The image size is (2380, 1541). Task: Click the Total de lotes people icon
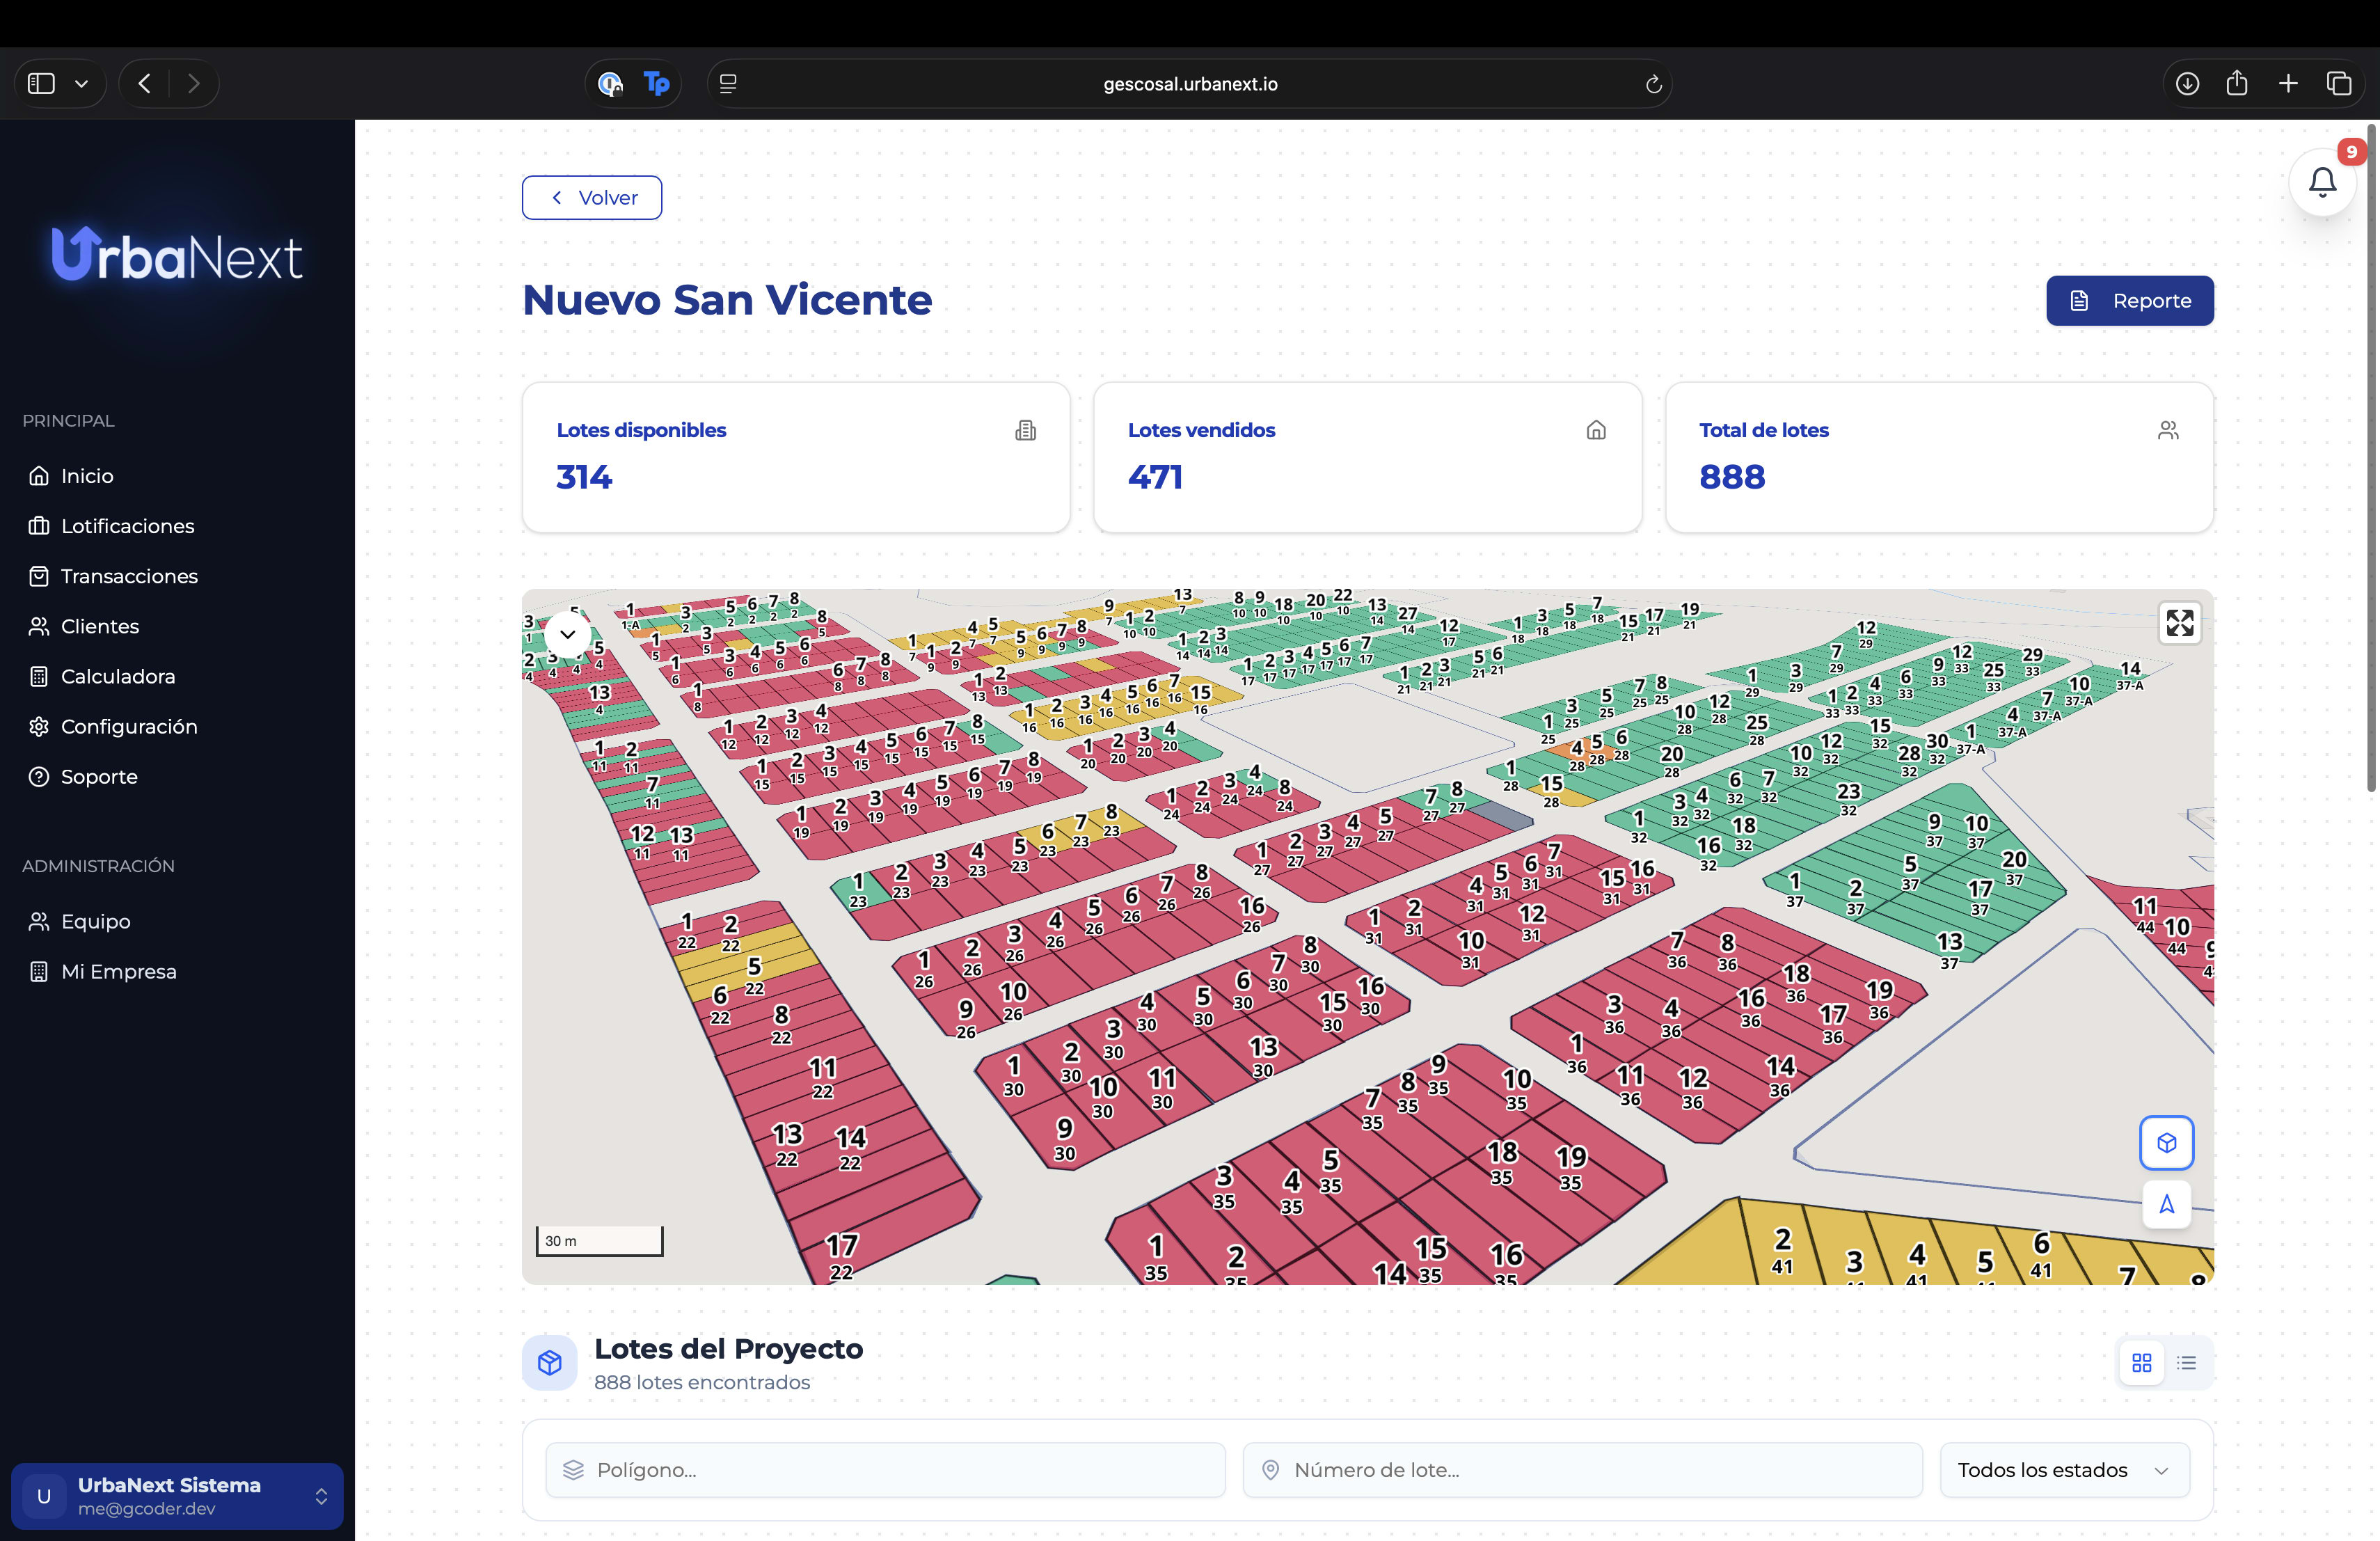[x=2168, y=431]
